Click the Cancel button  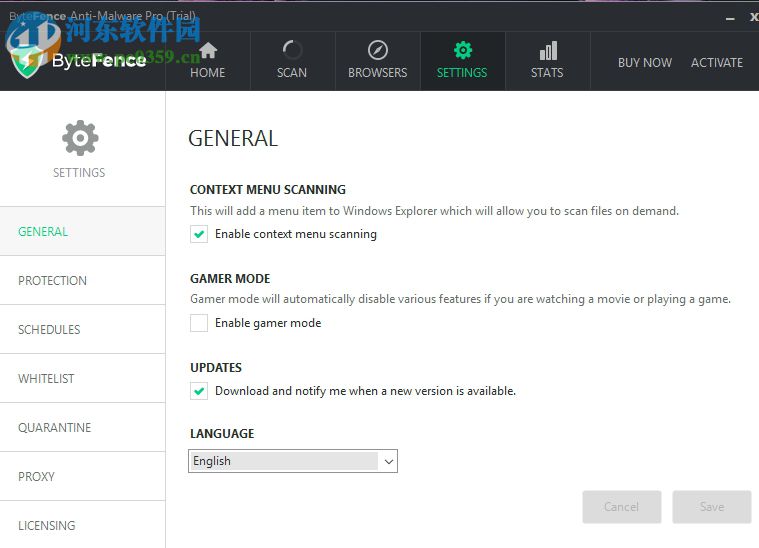click(622, 507)
